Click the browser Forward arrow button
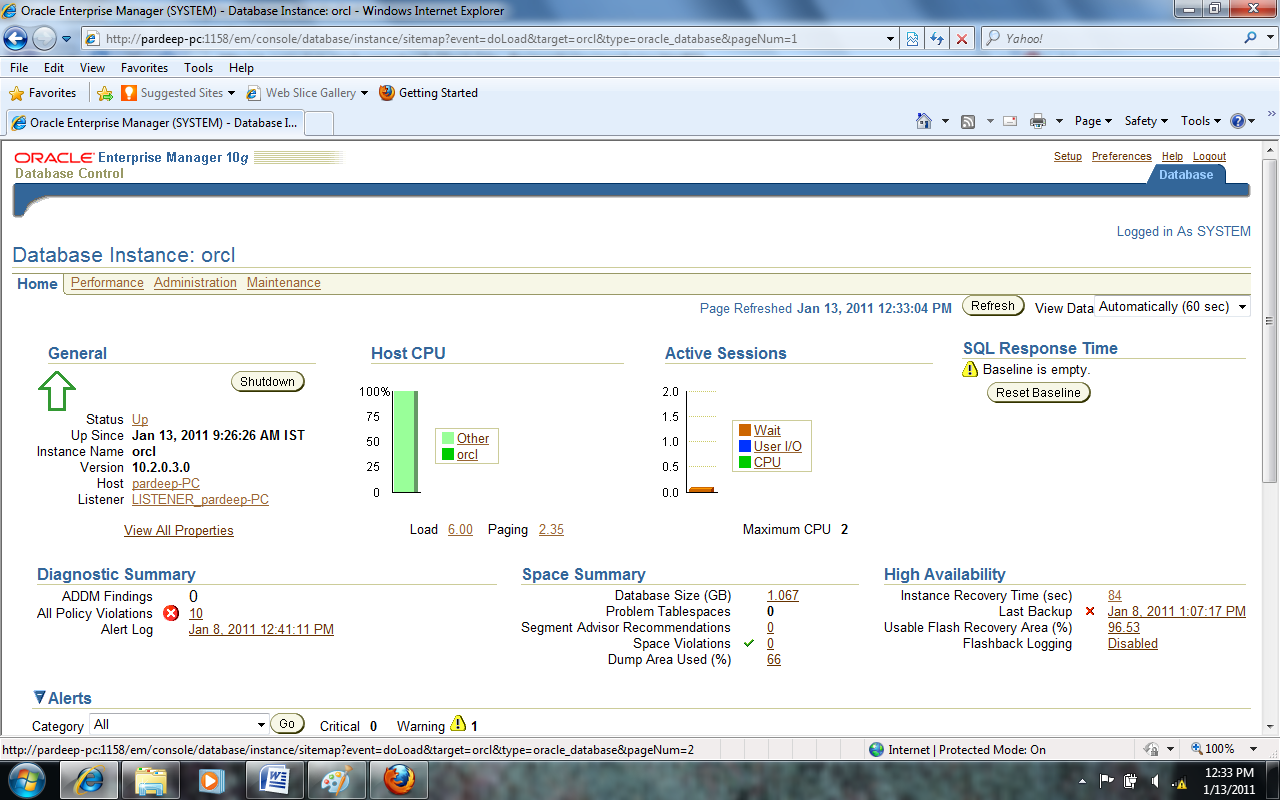The height and width of the screenshot is (800, 1280). [45, 39]
